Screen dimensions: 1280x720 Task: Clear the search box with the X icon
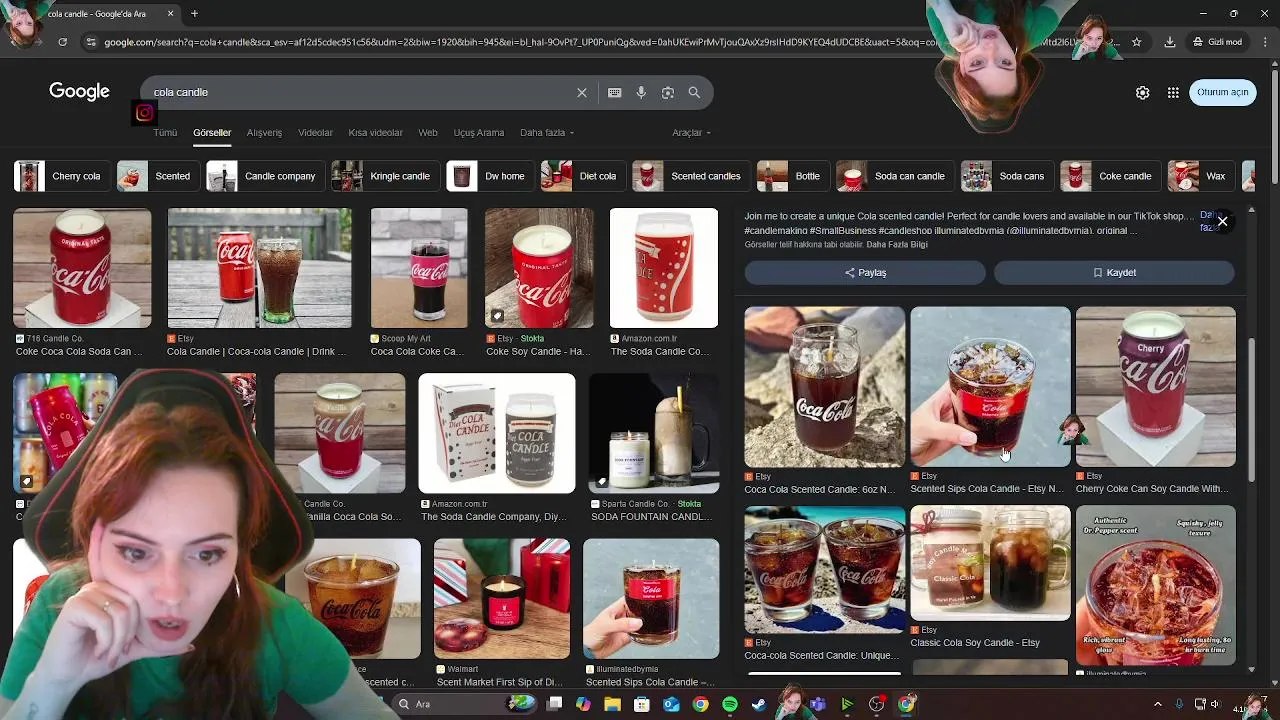point(582,92)
